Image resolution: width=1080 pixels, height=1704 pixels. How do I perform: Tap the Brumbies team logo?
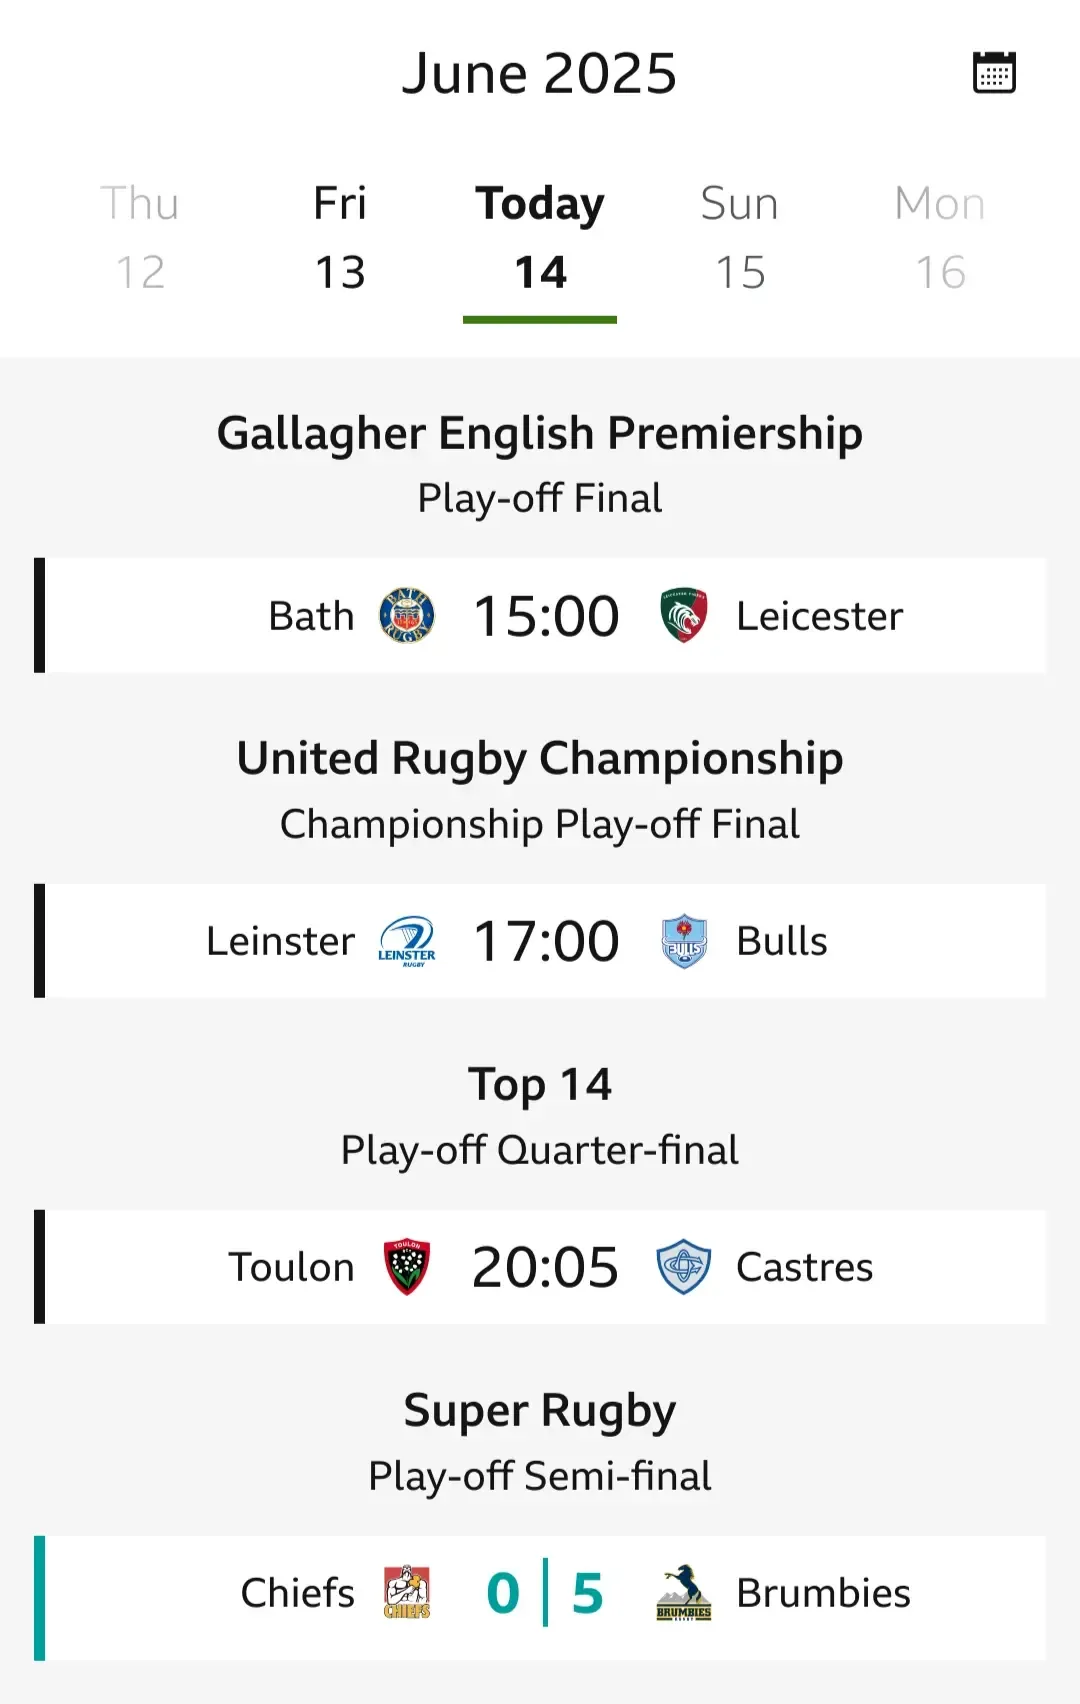[x=684, y=1592]
